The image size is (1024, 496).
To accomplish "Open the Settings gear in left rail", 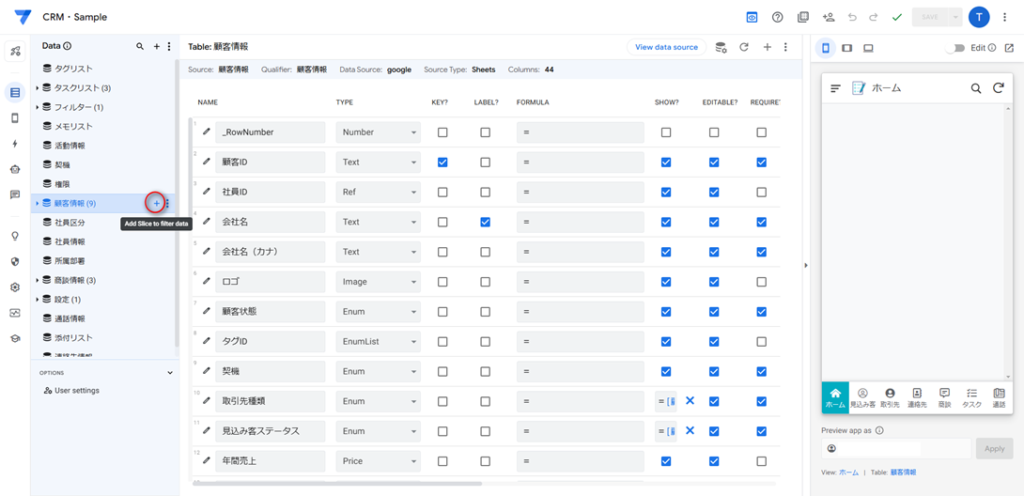I will coord(15,287).
